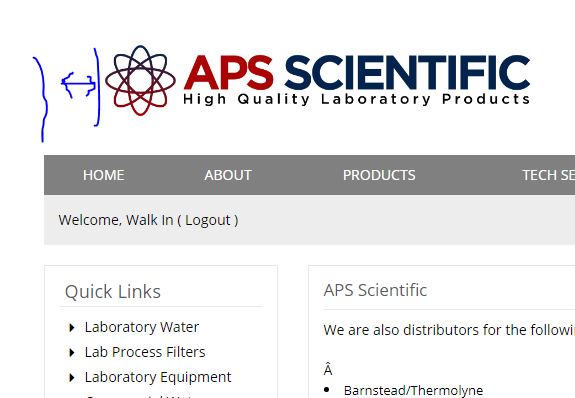
Task: Click the blue double-headed arrow annotation
Action: tap(78, 85)
